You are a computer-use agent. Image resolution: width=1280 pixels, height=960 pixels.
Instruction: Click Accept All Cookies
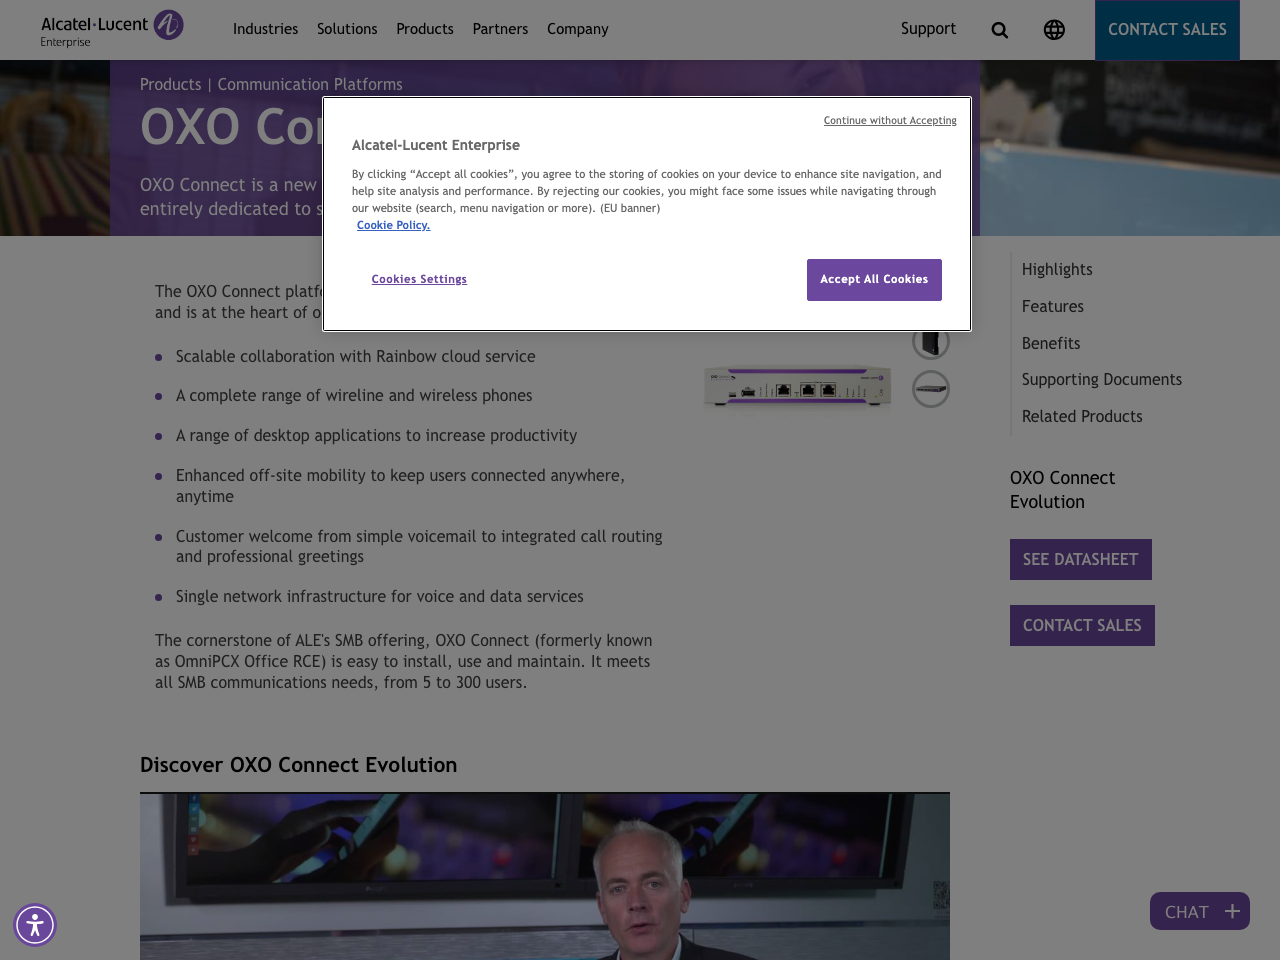click(x=874, y=279)
